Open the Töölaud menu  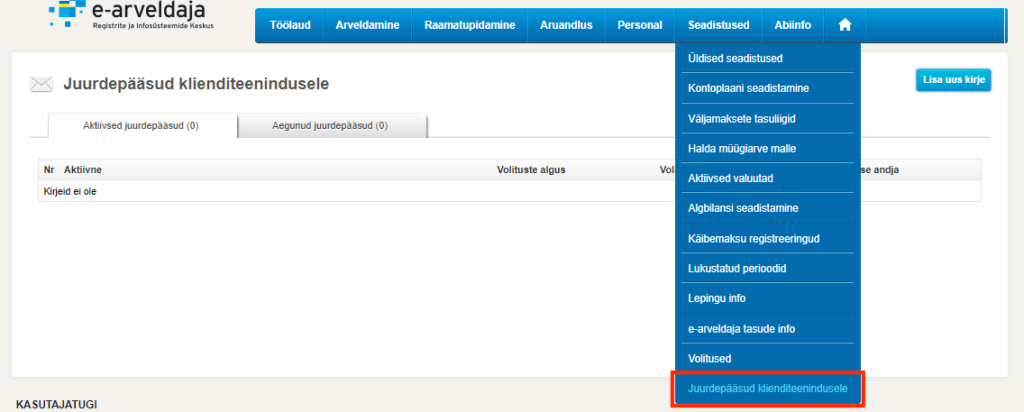point(289,25)
